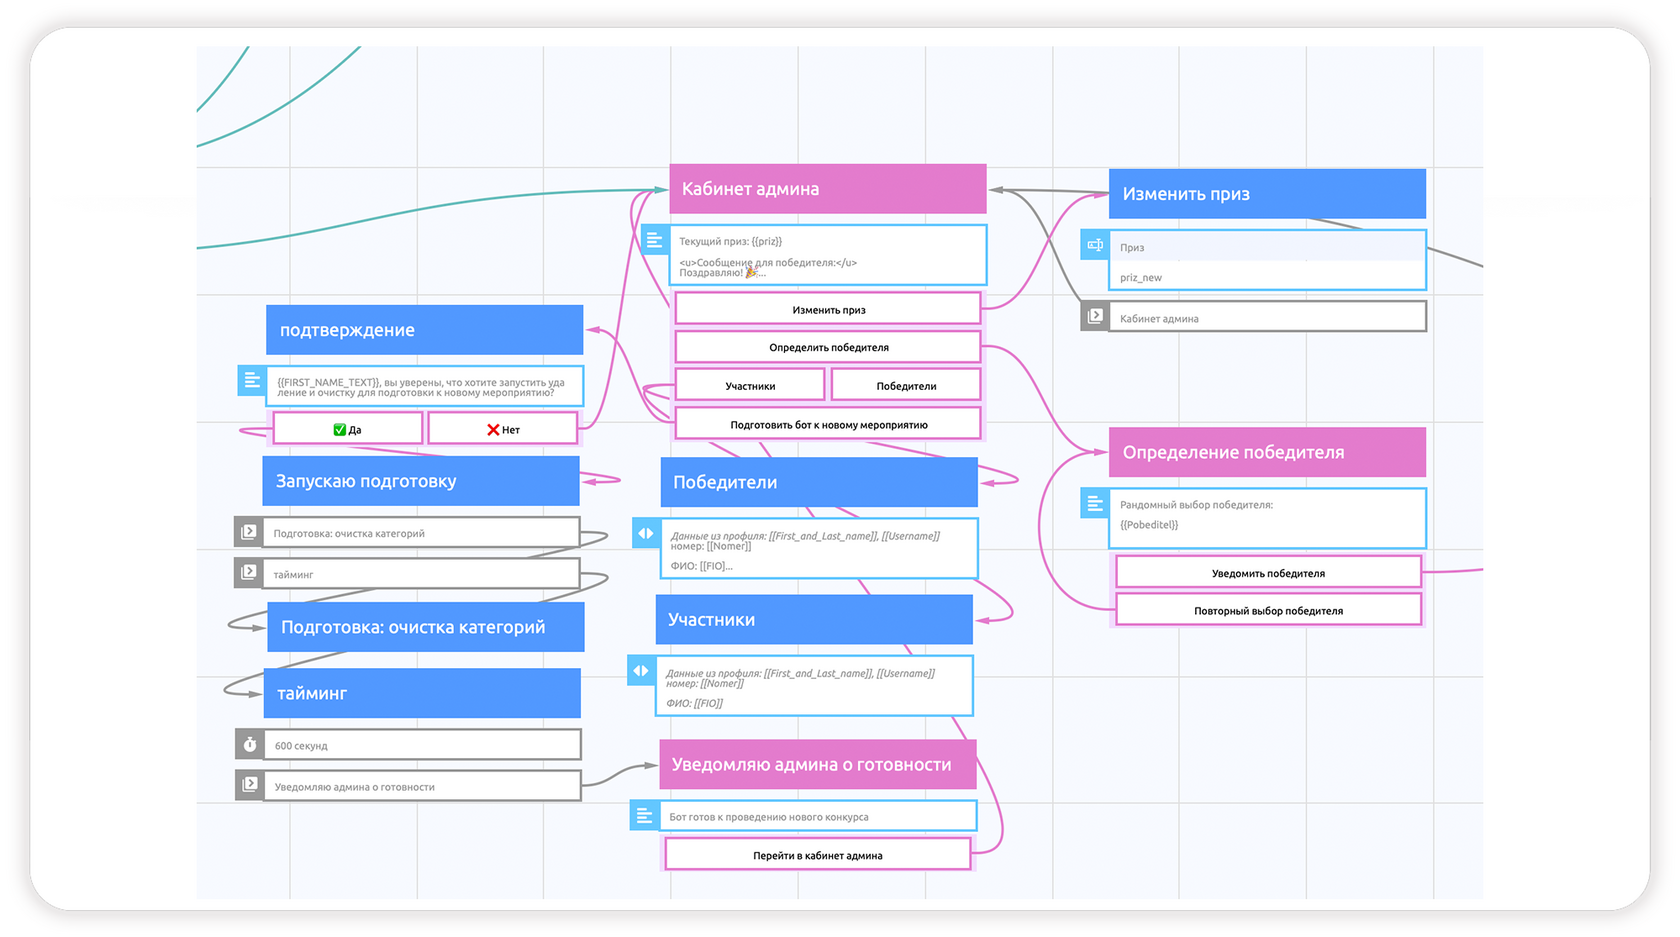Click 'Уведомить победителя' button
1680x937 pixels.
coord(1268,573)
